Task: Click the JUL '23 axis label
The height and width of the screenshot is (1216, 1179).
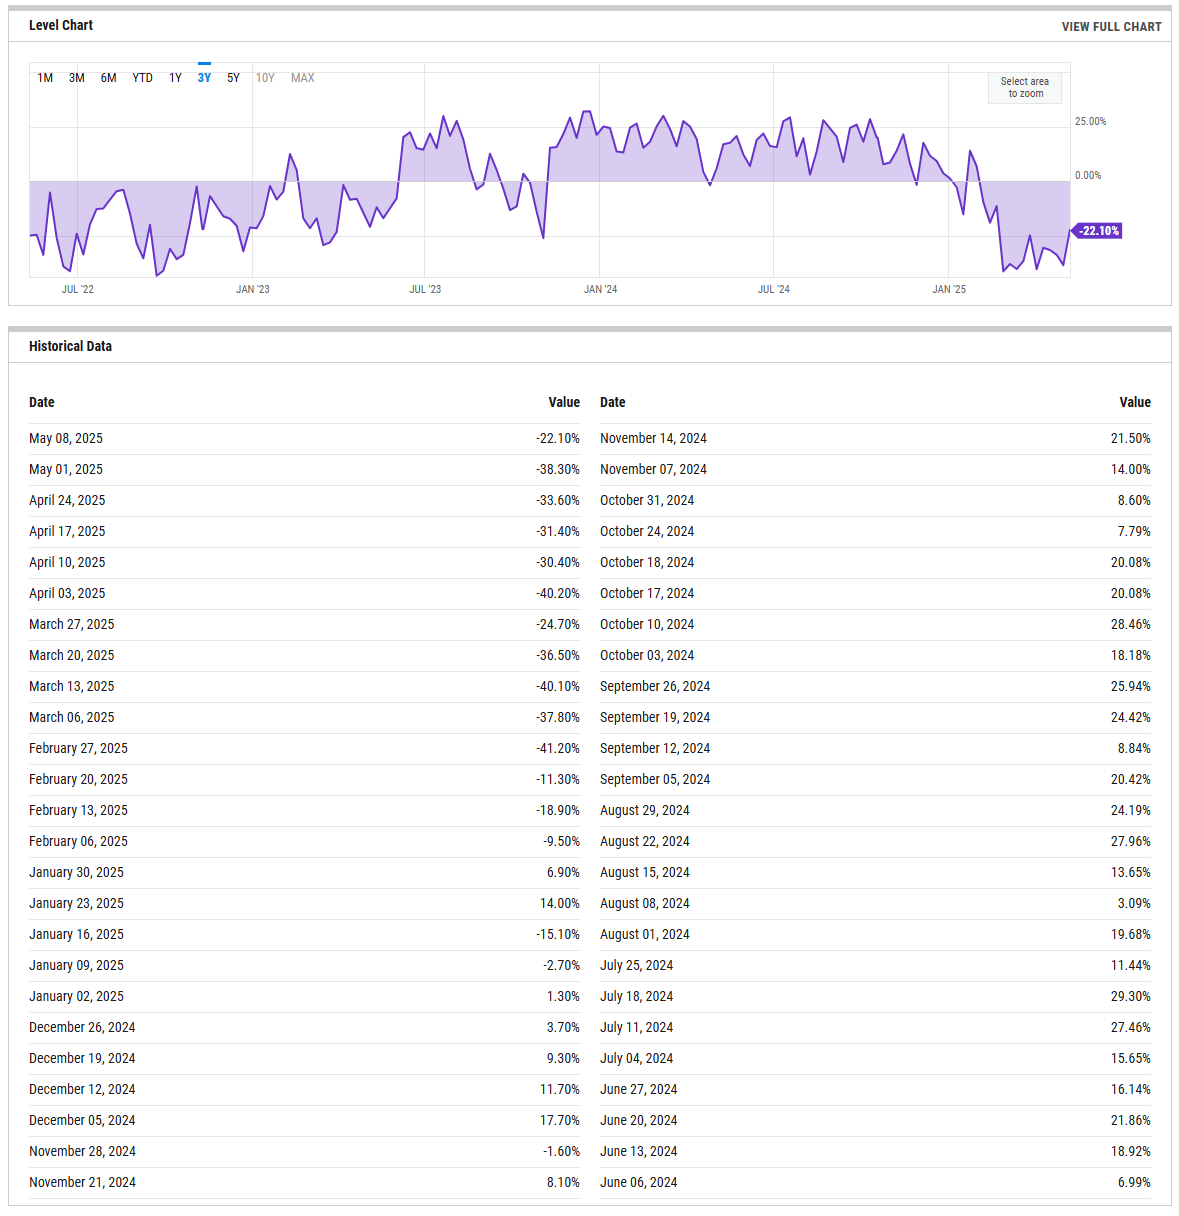Action: 425,289
